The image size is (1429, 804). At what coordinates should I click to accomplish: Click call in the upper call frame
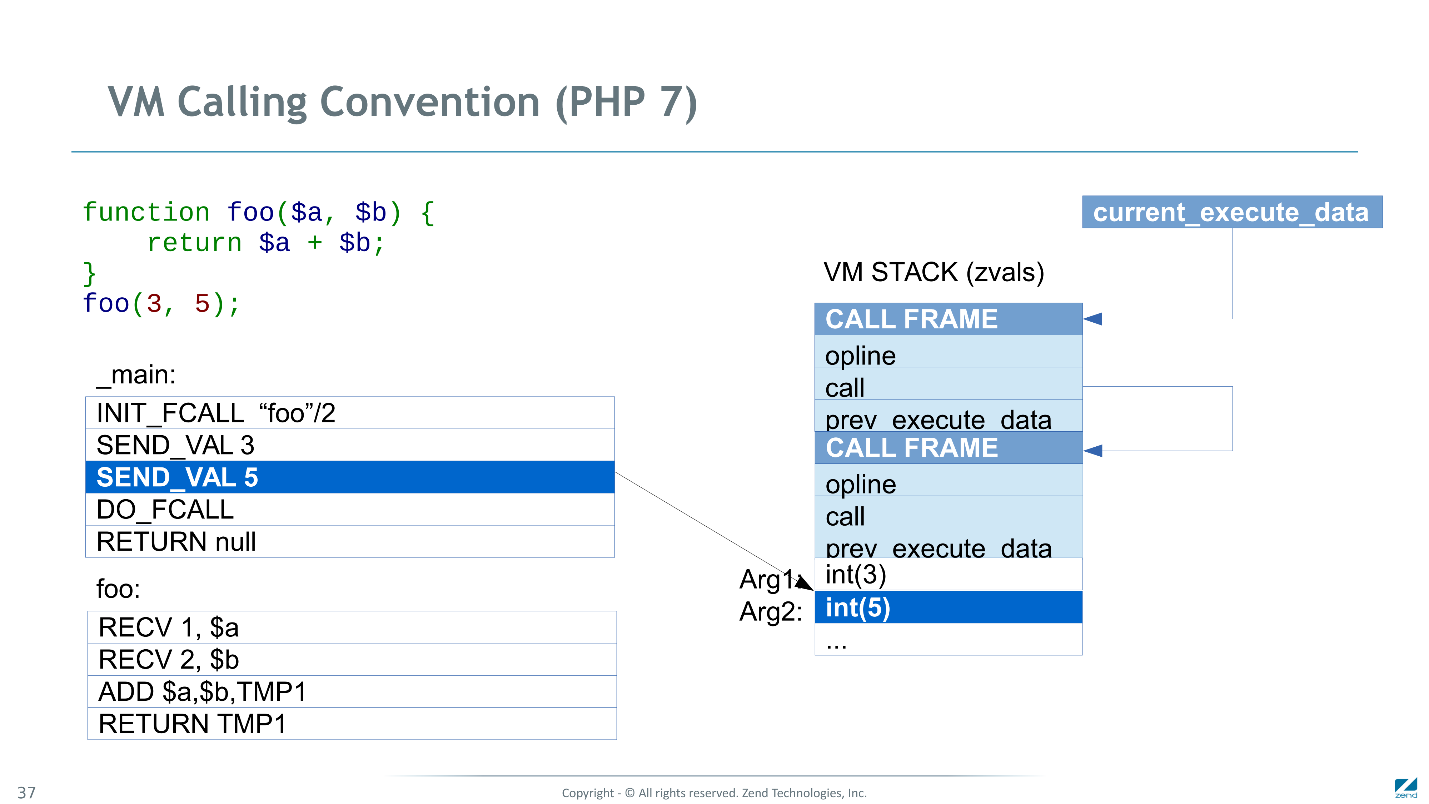click(x=948, y=386)
